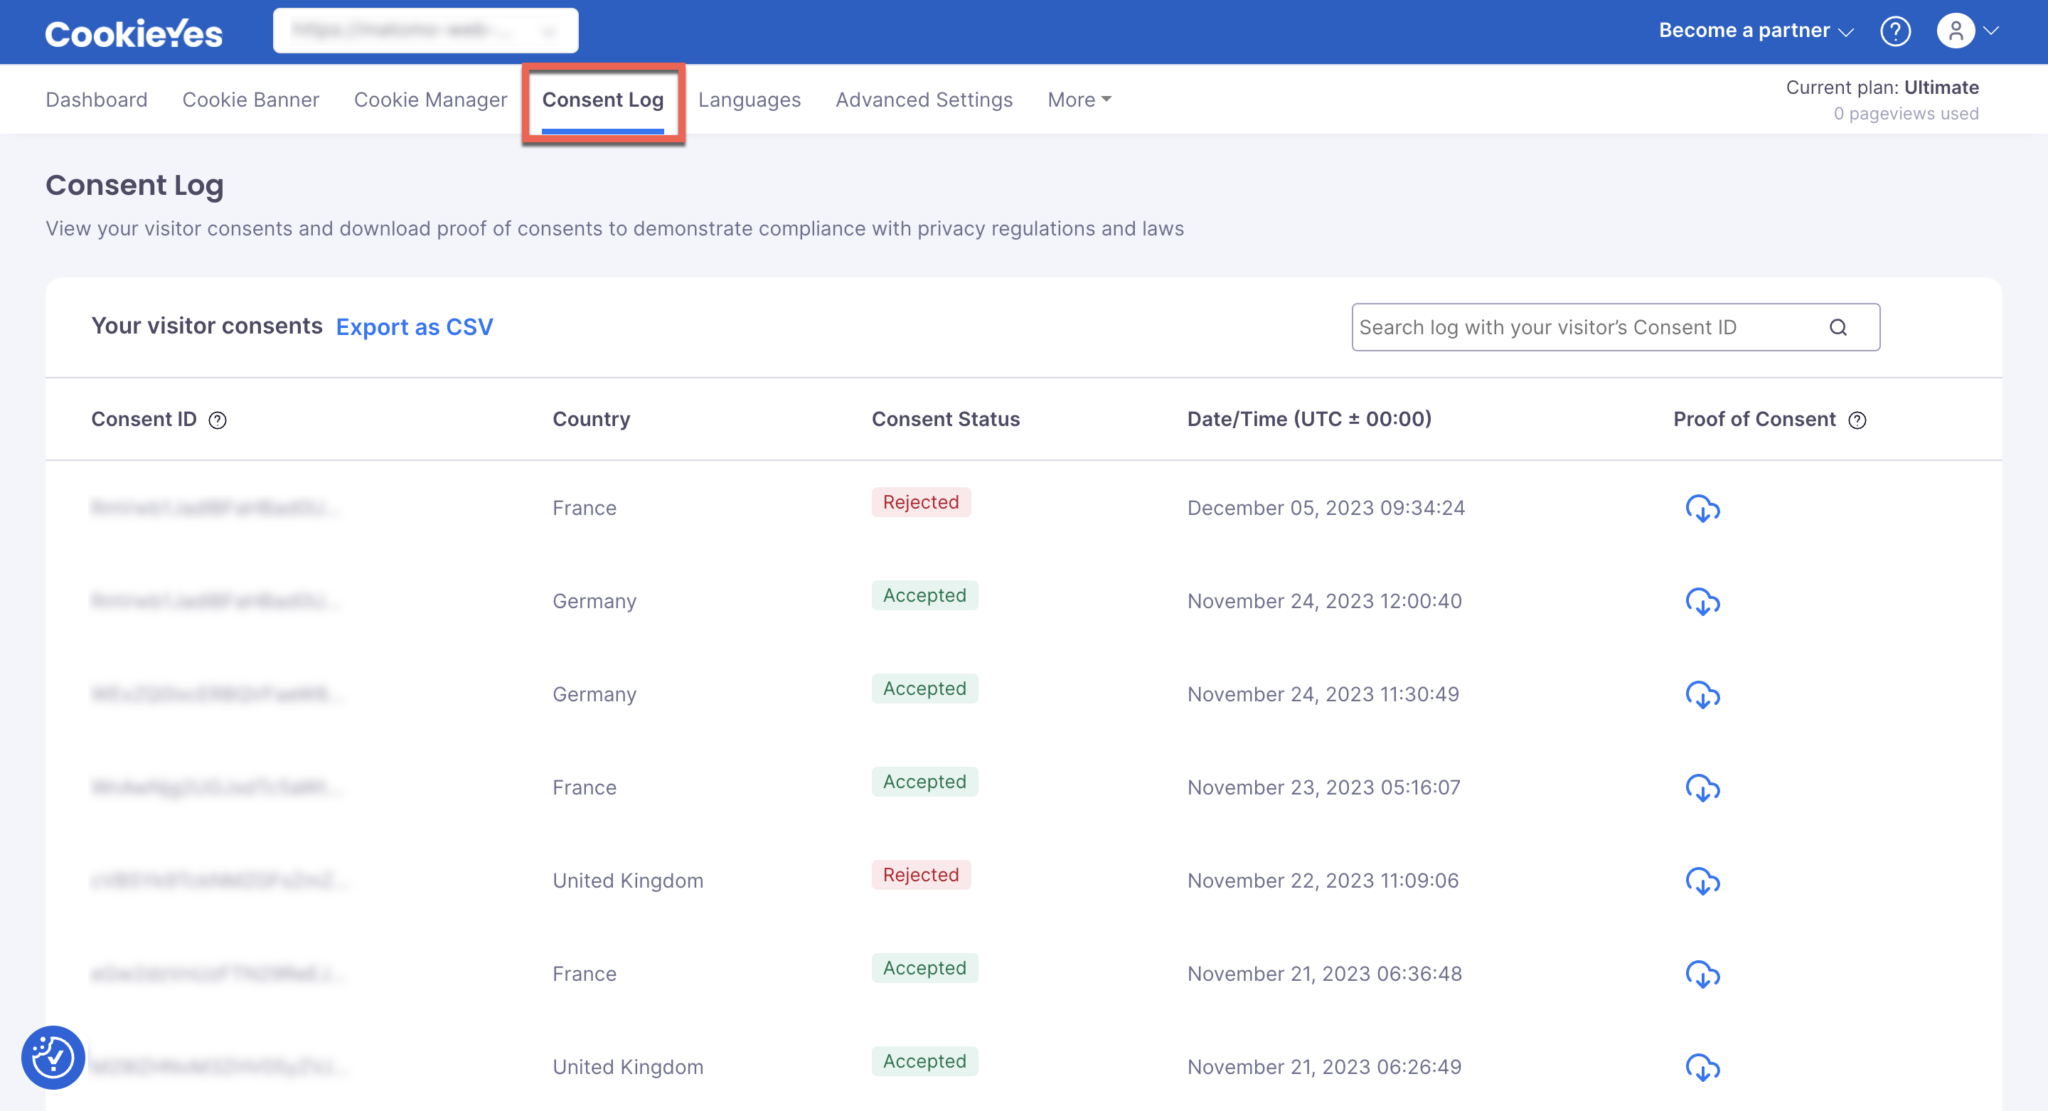
Task: Select the Dashboard navigation item
Action: click(x=96, y=99)
